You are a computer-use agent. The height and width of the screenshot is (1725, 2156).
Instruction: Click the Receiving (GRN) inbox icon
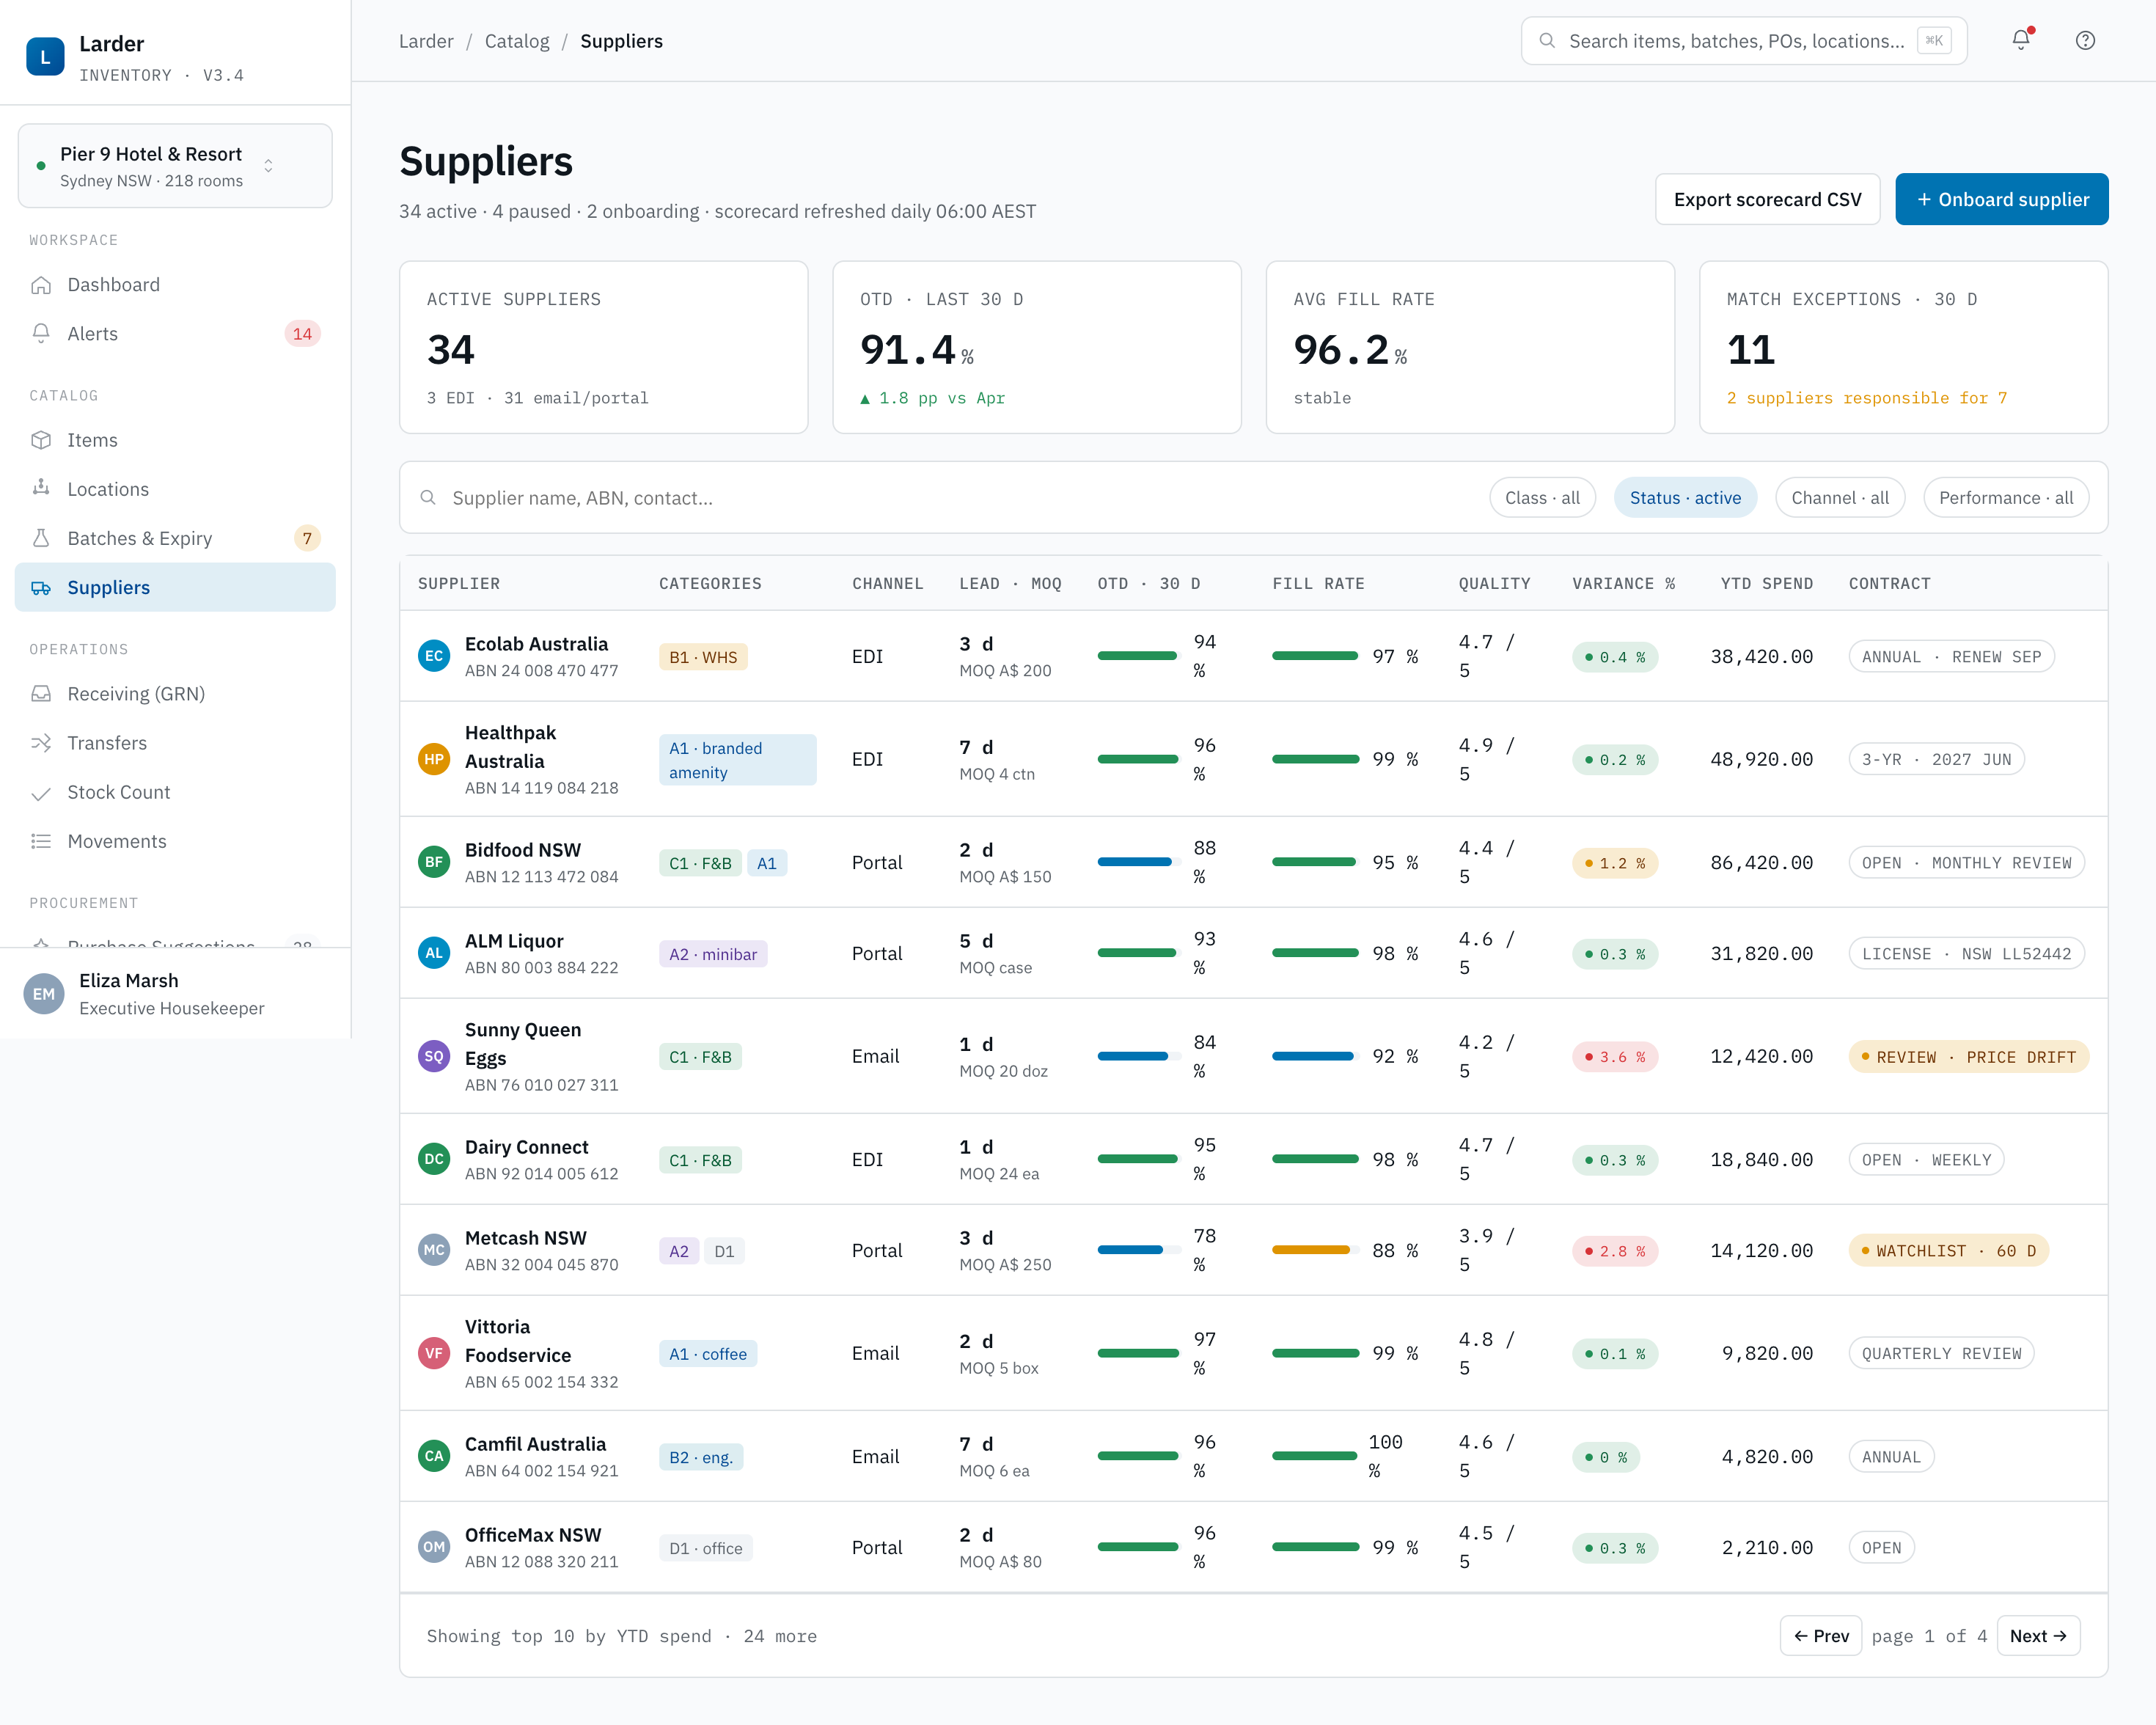(41, 694)
